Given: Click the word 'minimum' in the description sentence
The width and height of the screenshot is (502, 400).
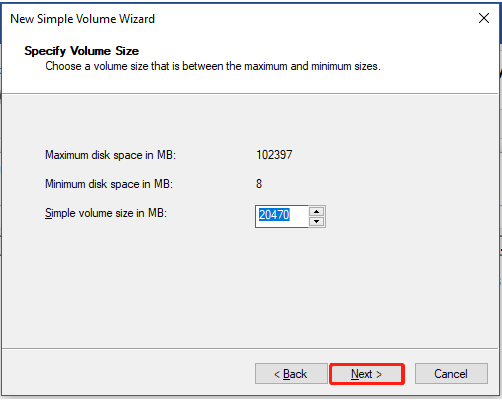Looking at the screenshot, I should pos(331,66).
